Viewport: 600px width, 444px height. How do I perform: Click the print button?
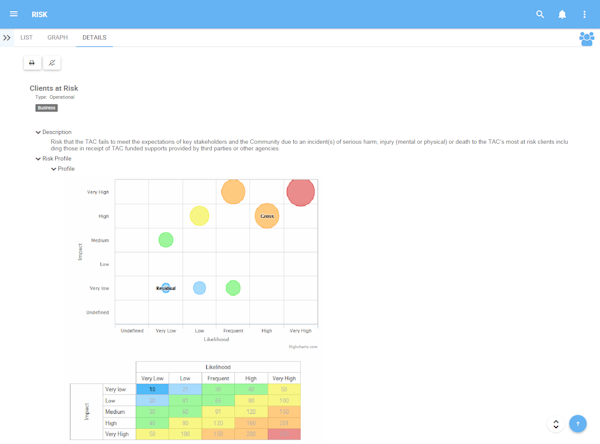[x=32, y=63]
